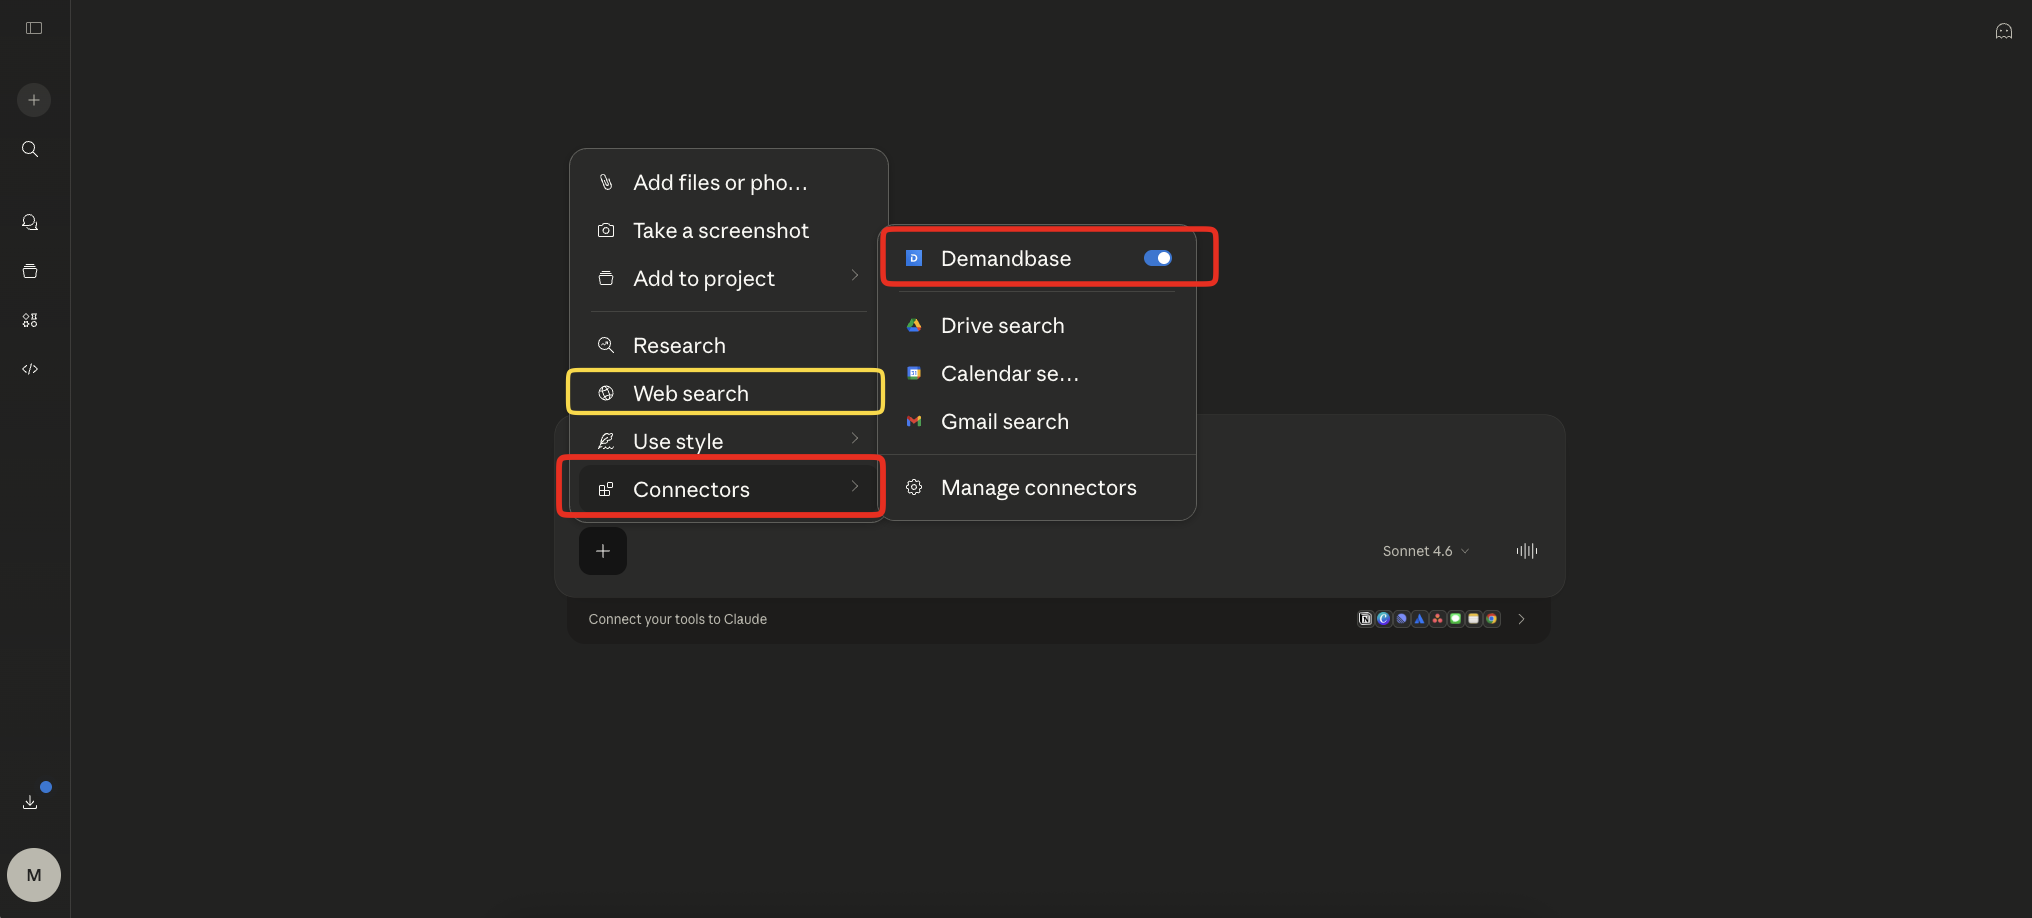Click the connector app icons row
The width and height of the screenshot is (2032, 918).
click(x=1429, y=619)
